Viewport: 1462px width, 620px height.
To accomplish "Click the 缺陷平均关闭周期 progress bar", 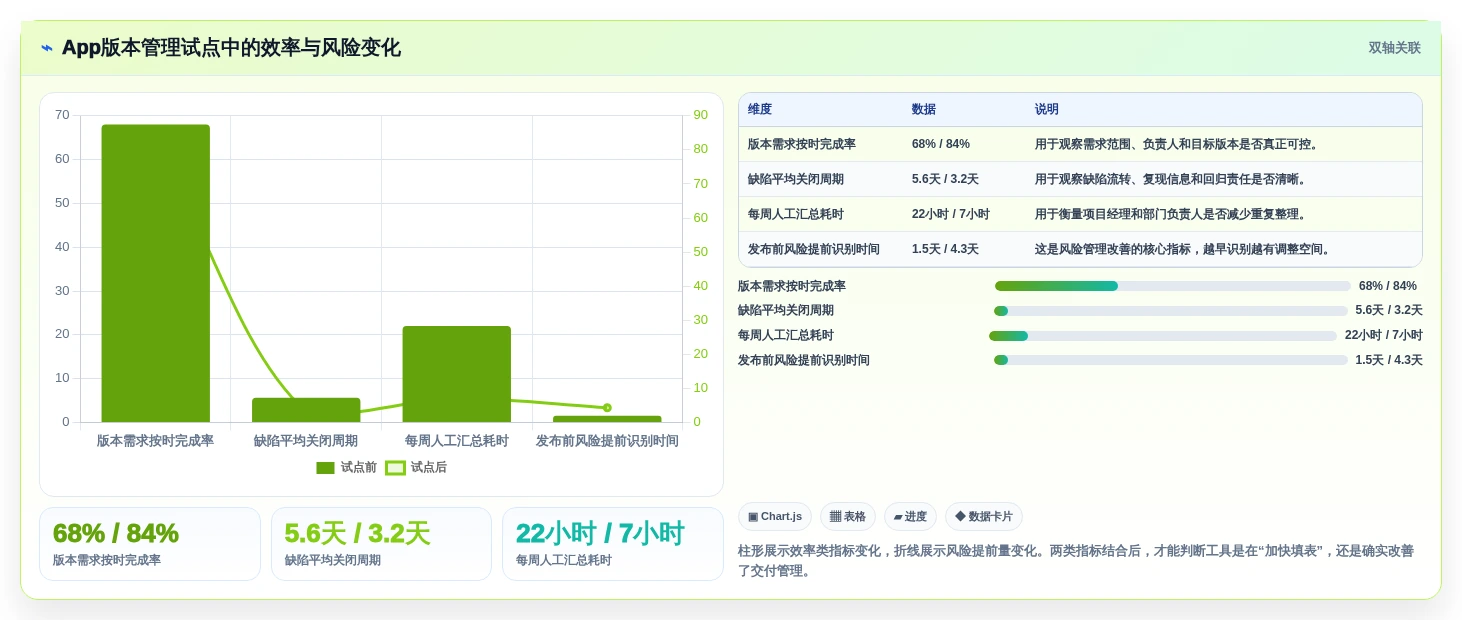I will (x=1171, y=311).
